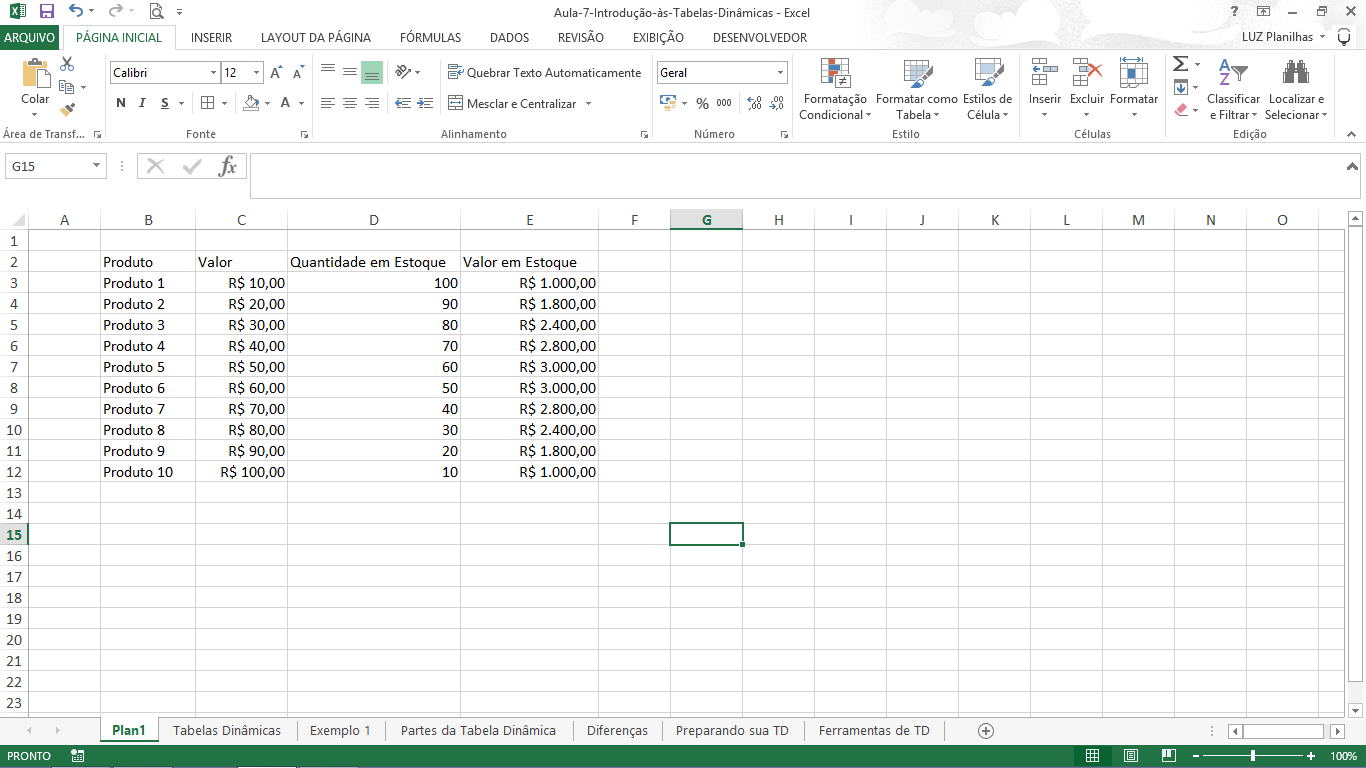1366x768 pixels.
Task: Open the Calibri font dropdown
Action: [x=214, y=72]
